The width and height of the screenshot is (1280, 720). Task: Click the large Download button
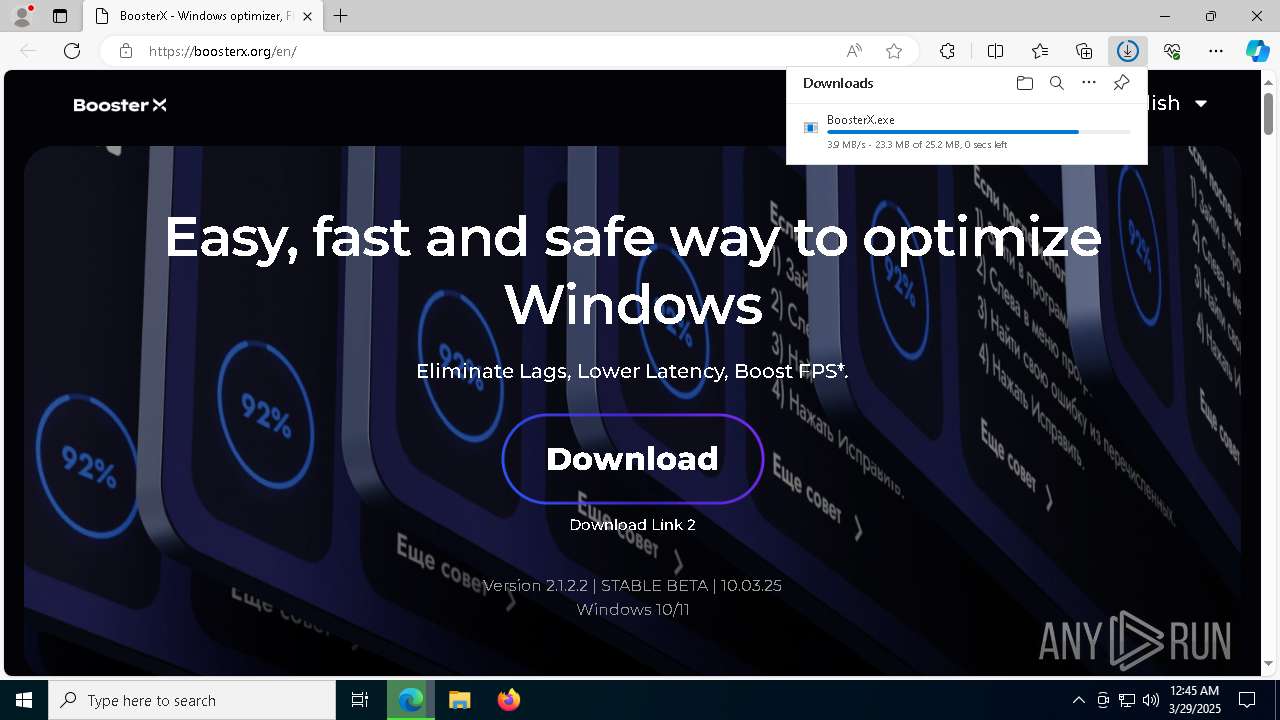[633, 459]
